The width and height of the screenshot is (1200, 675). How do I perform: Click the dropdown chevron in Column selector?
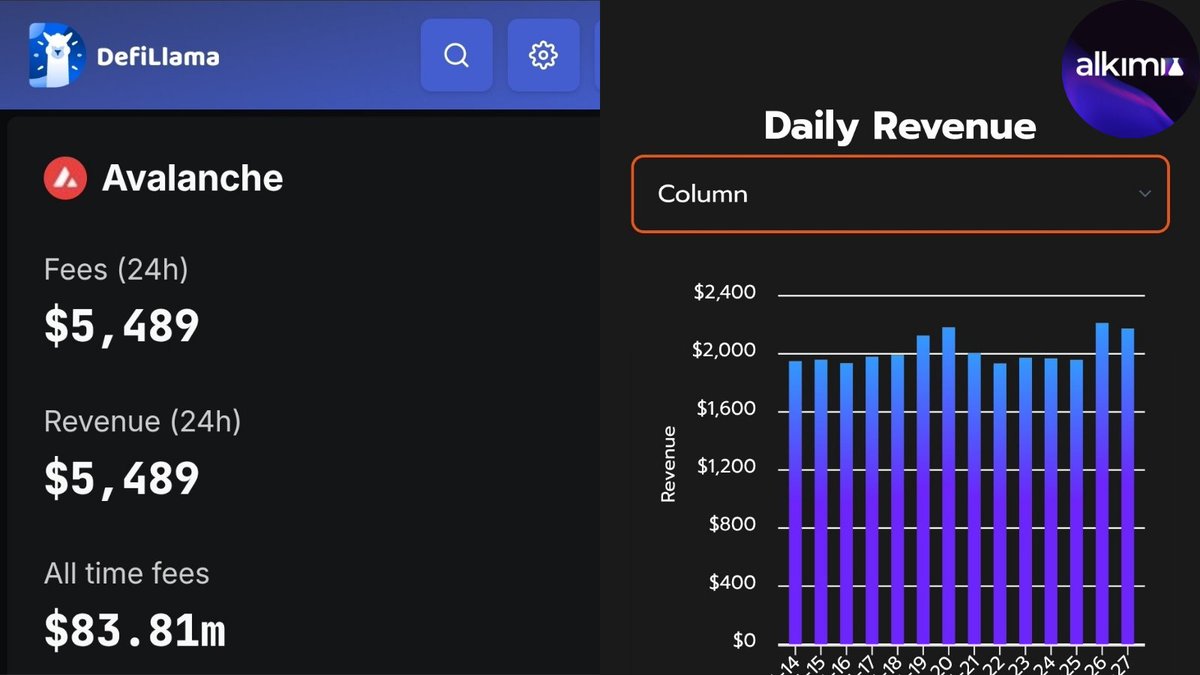1145,194
